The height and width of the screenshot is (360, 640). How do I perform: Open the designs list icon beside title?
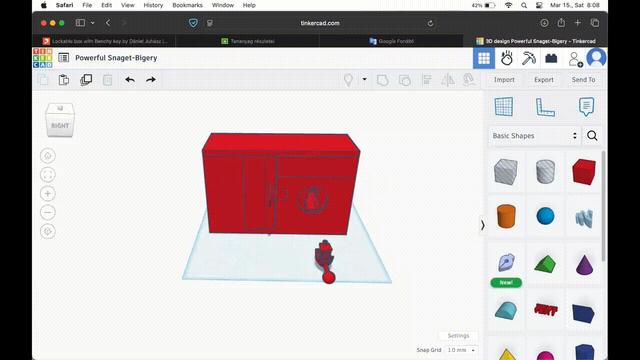pyautogui.click(x=63, y=58)
